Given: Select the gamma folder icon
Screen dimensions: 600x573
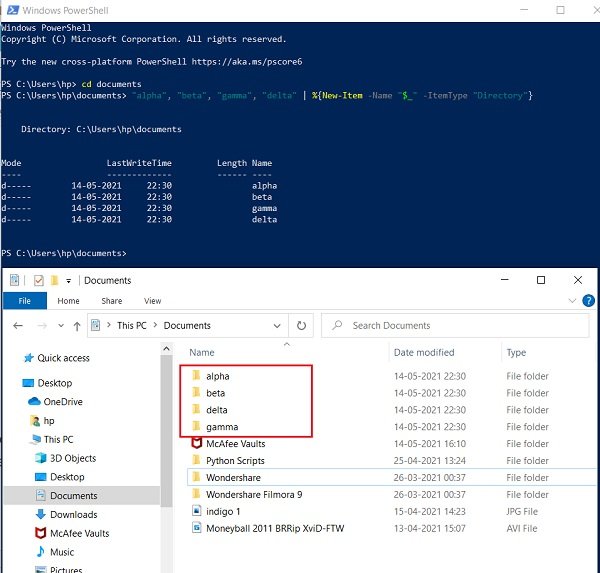Looking at the screenshot, I should (196, 426).
